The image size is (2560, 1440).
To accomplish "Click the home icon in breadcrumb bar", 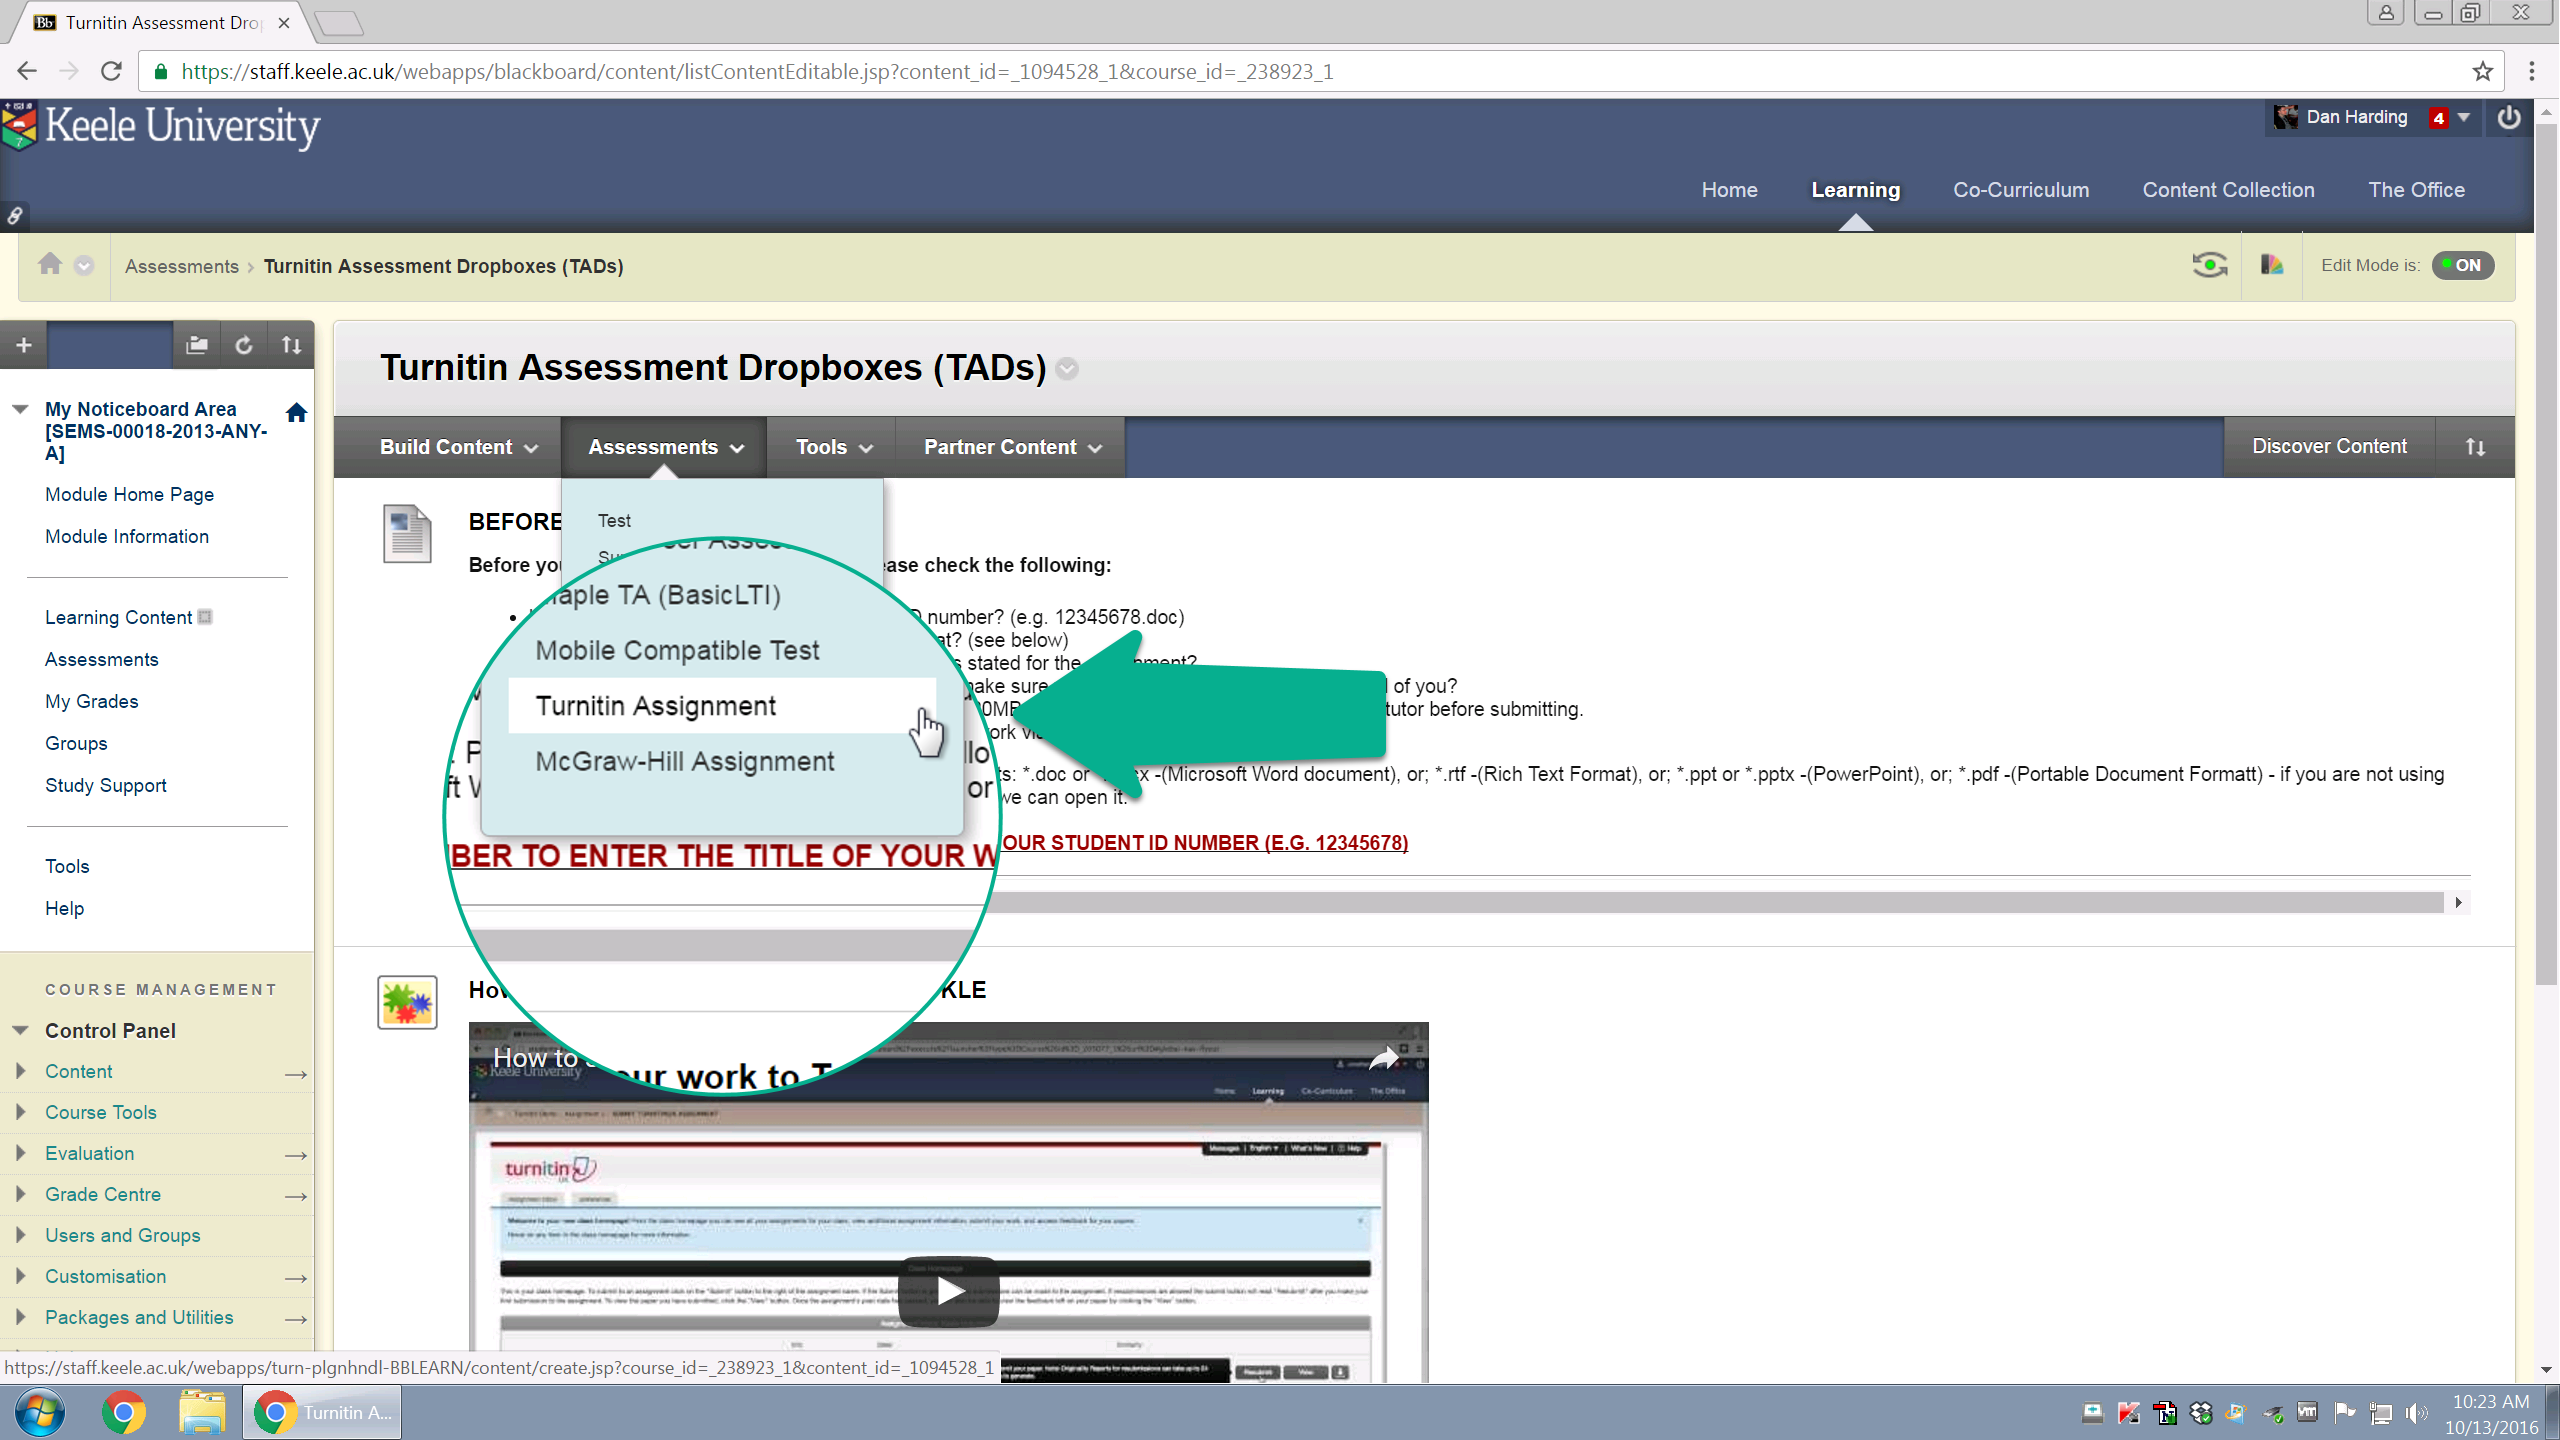I will tap(50, 264).
